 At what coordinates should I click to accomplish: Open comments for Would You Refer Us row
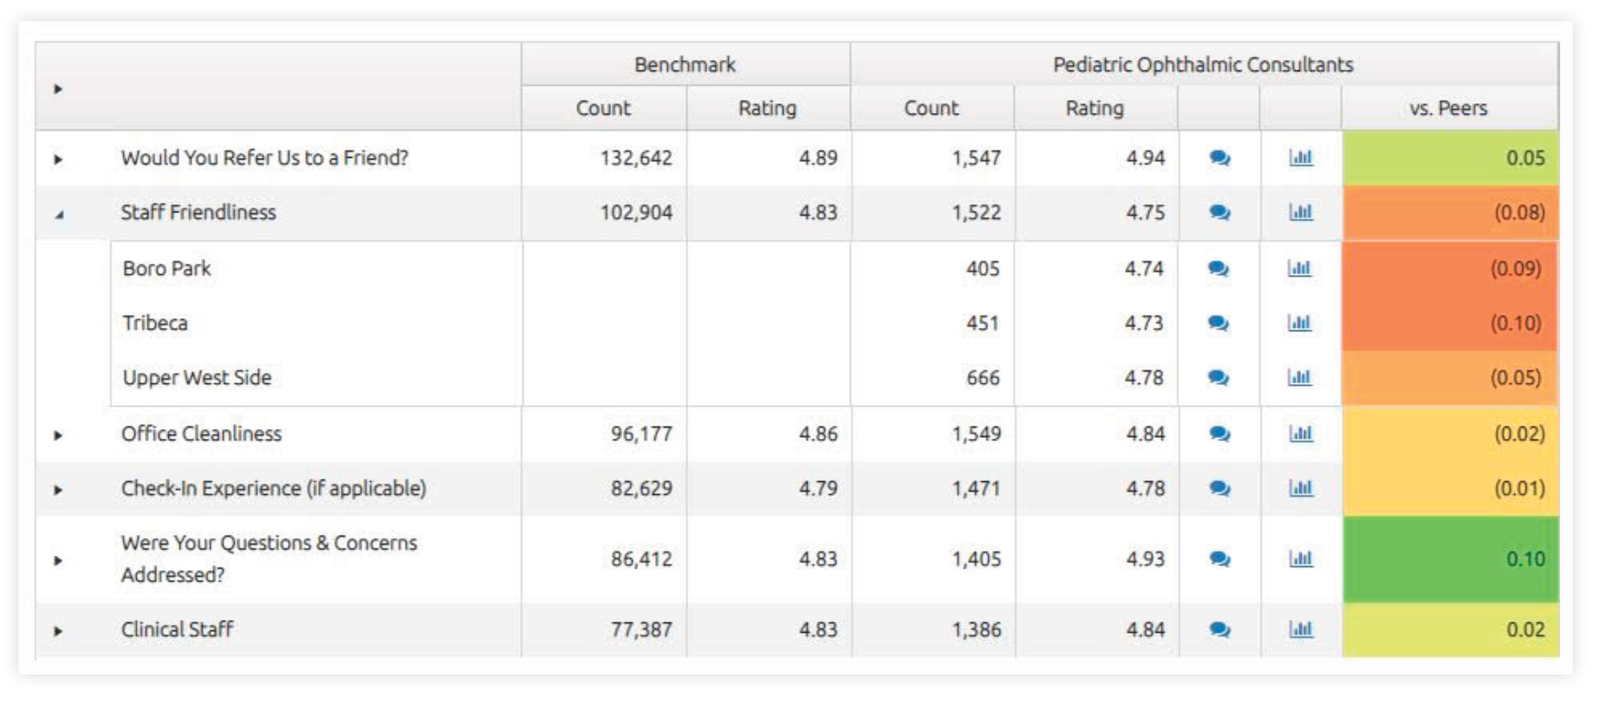tap(1219, 158)
